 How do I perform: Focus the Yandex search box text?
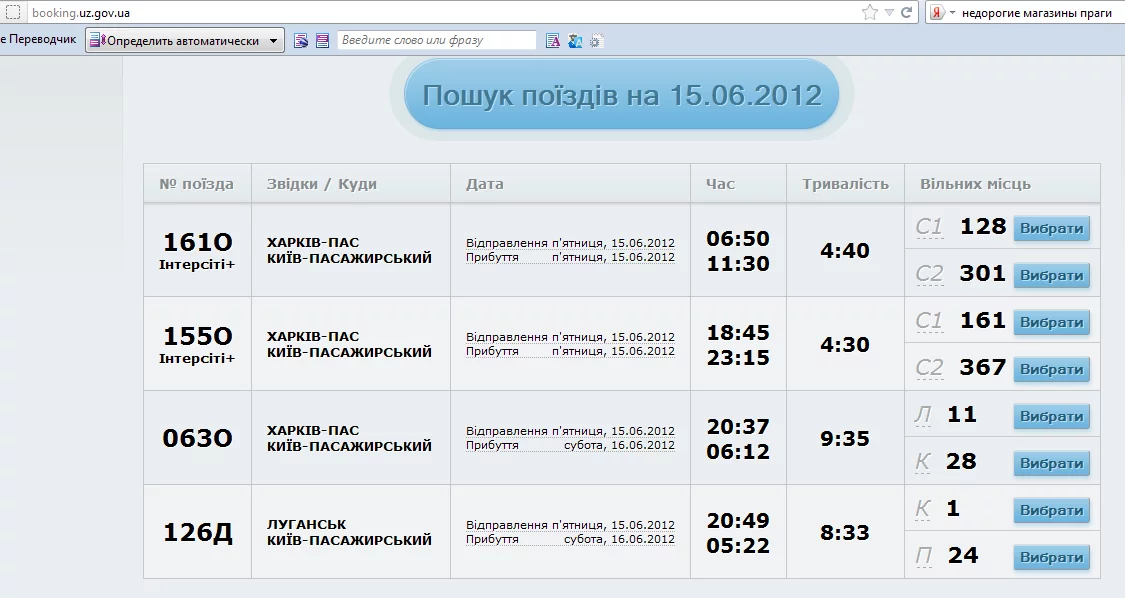coord(1037,13)
